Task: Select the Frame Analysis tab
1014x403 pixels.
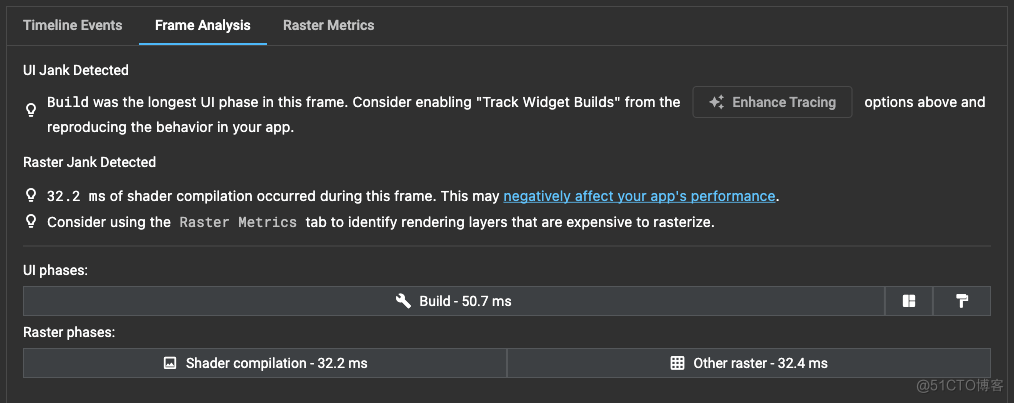Action: pos(202,25)
